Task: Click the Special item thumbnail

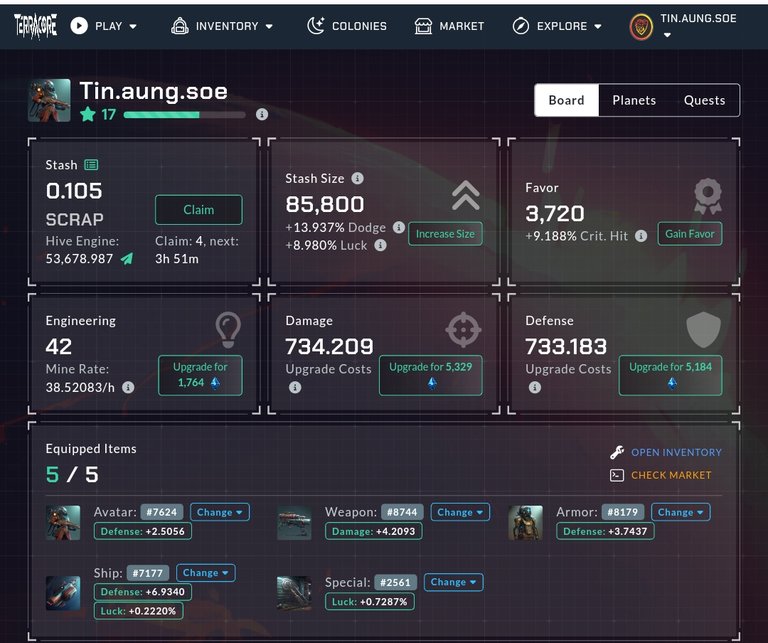Action: coord(294,593)
